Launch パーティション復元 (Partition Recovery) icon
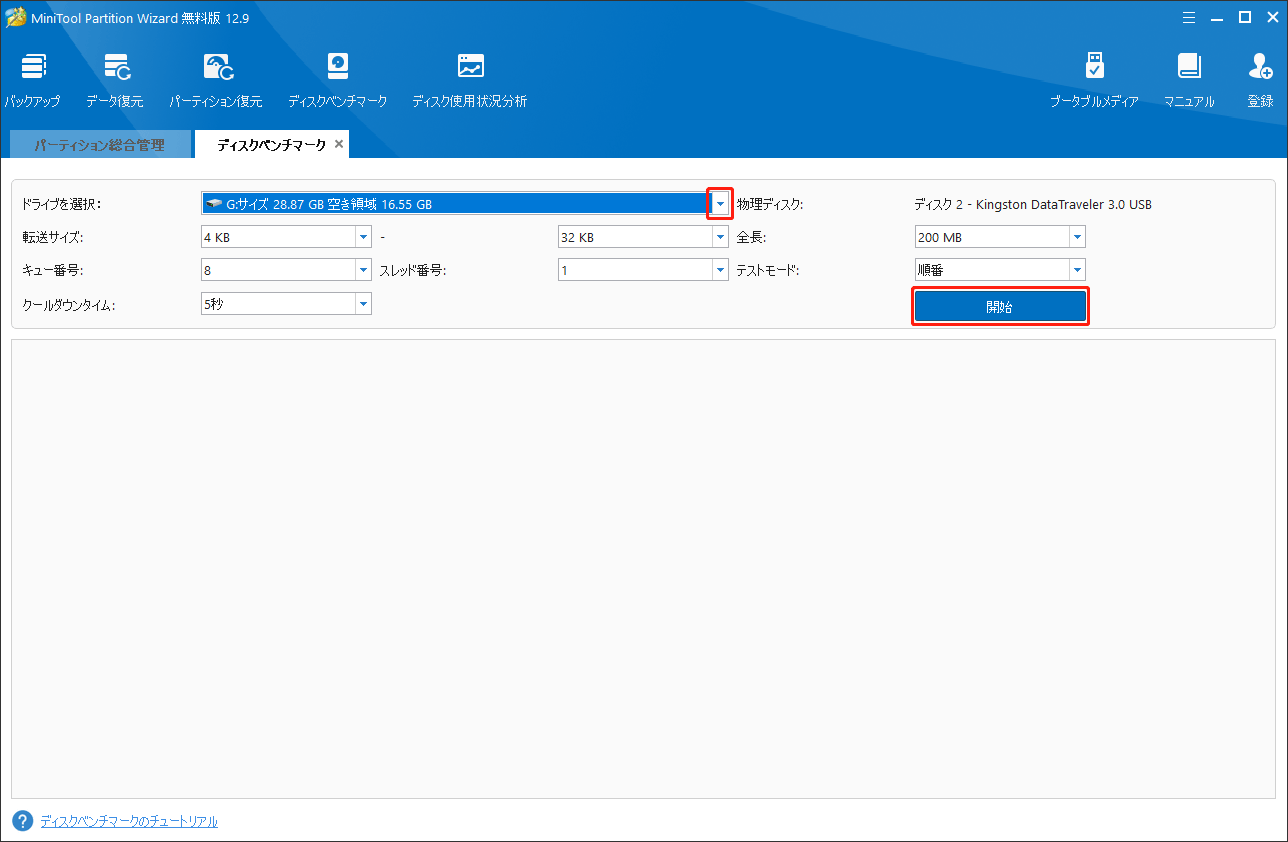1288x842 pixels. (217, 68)
